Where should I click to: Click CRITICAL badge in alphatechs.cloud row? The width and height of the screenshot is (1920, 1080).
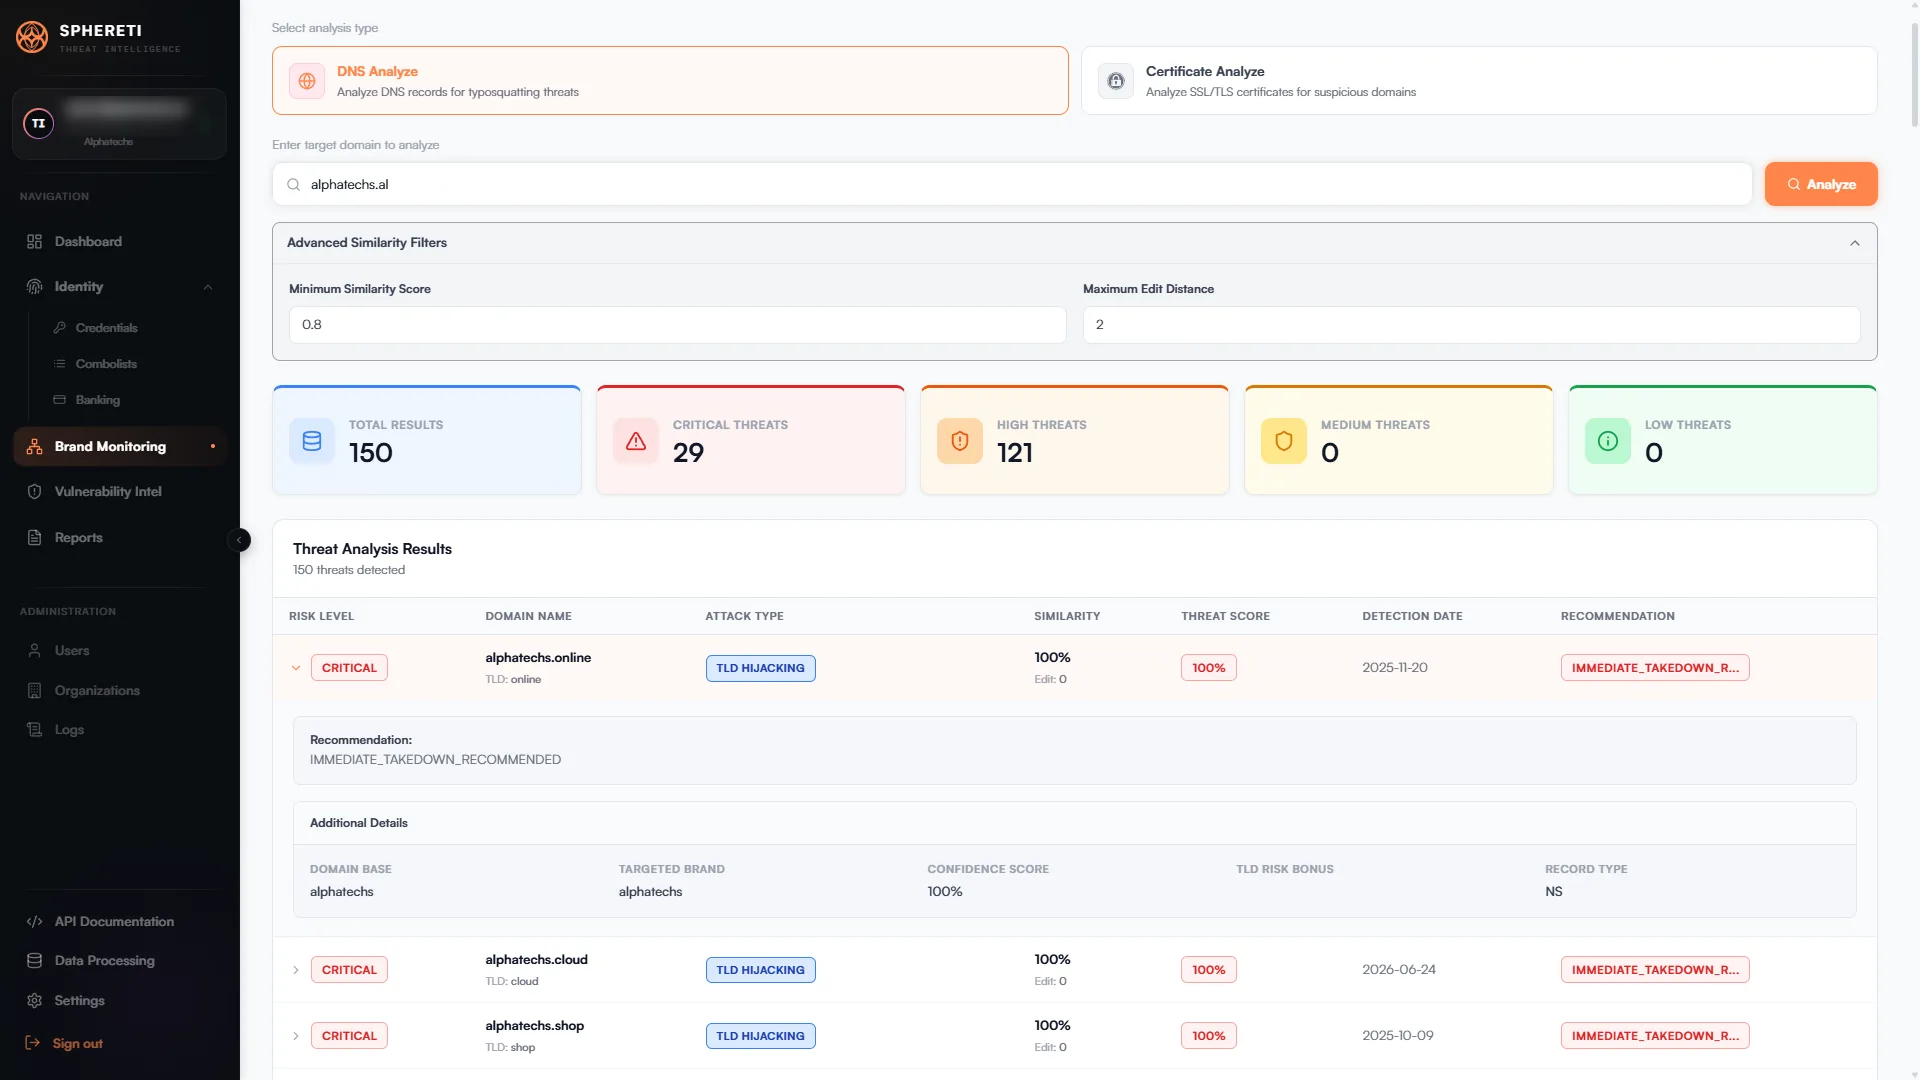[349, 970]
